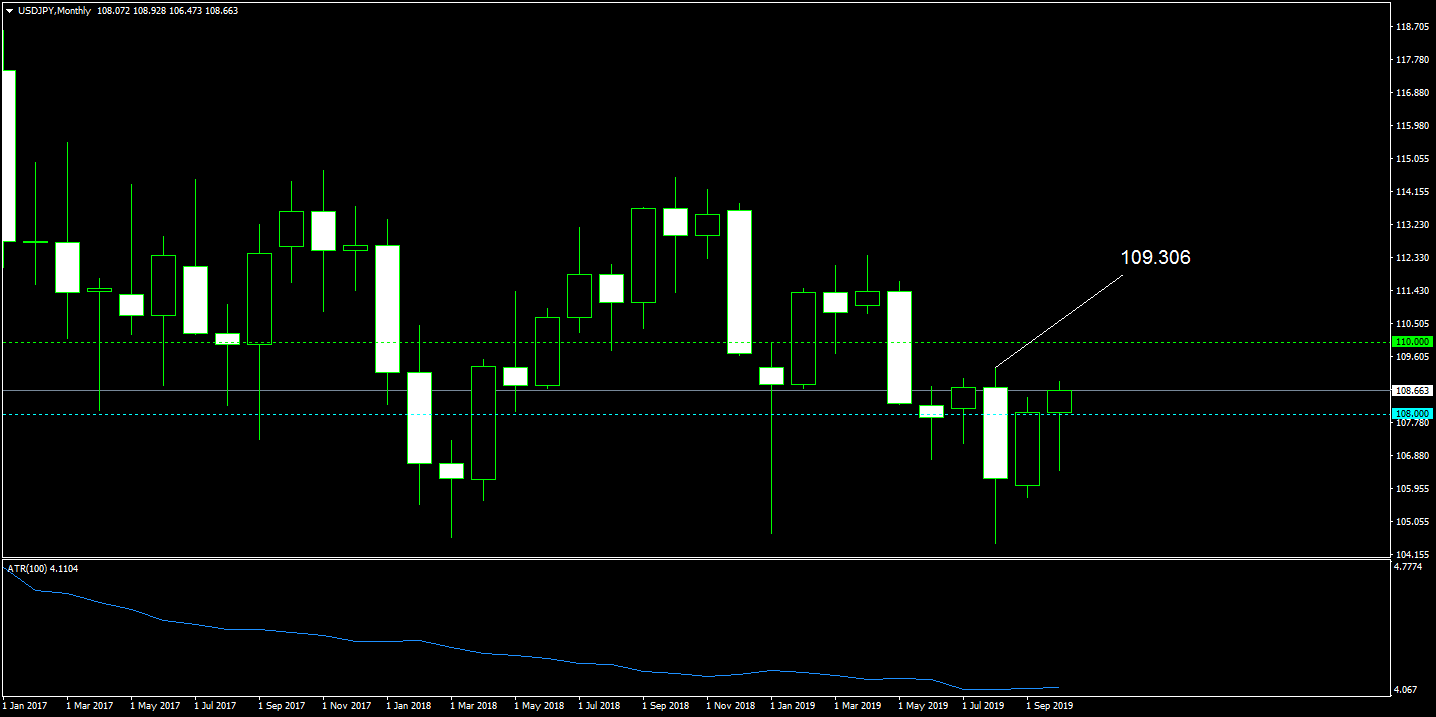Click the 104.155 price axis label

tap(1411, 555)
